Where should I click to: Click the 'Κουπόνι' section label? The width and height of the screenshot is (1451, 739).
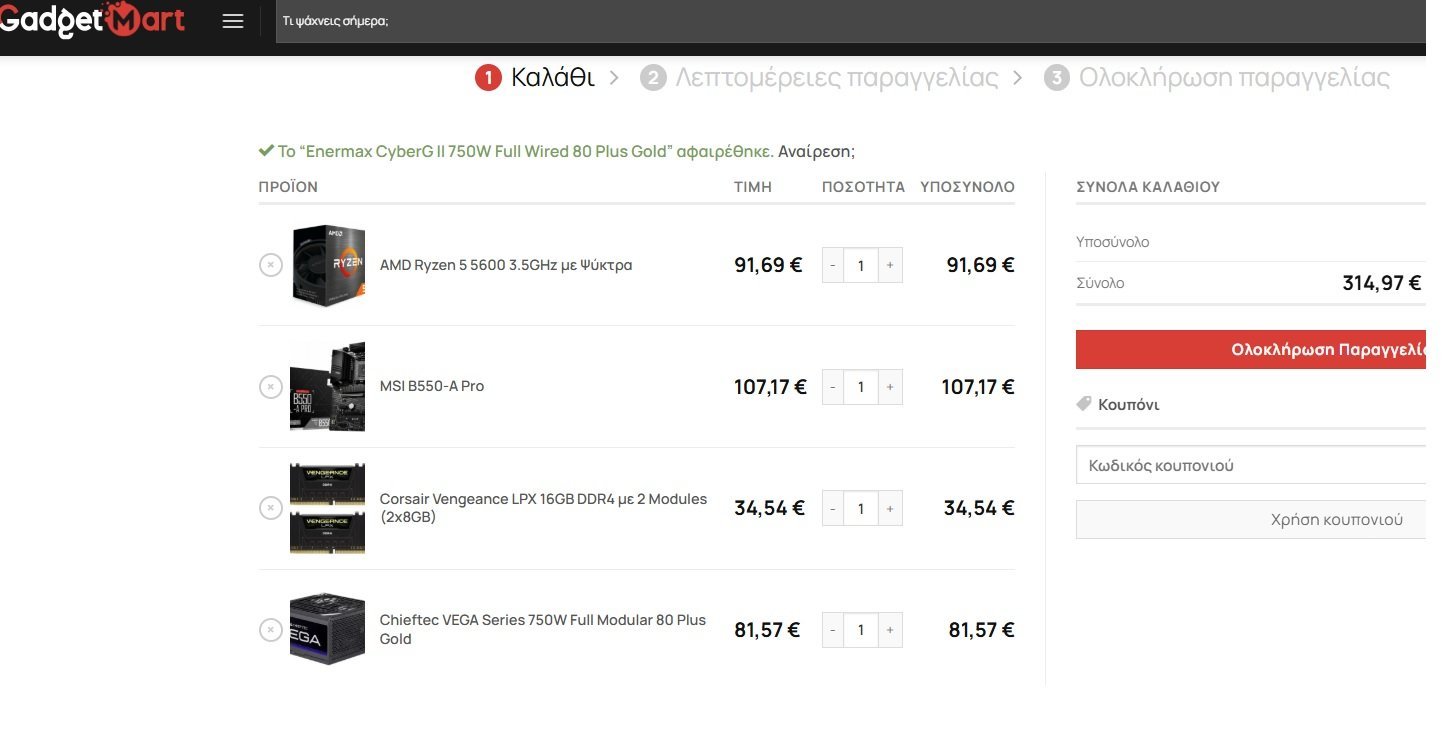[x=1128, y=405]
